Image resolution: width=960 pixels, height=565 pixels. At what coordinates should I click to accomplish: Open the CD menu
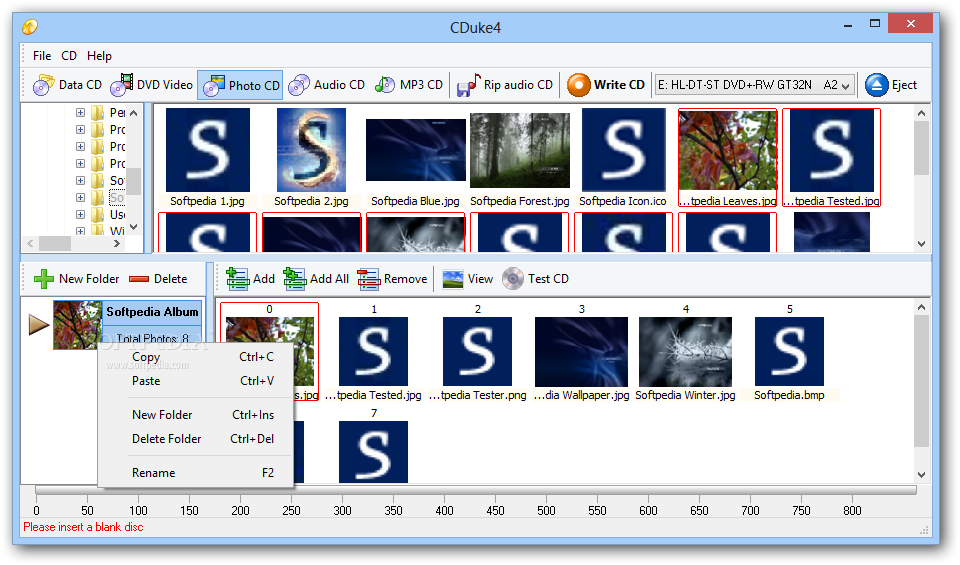click(69, 56)
